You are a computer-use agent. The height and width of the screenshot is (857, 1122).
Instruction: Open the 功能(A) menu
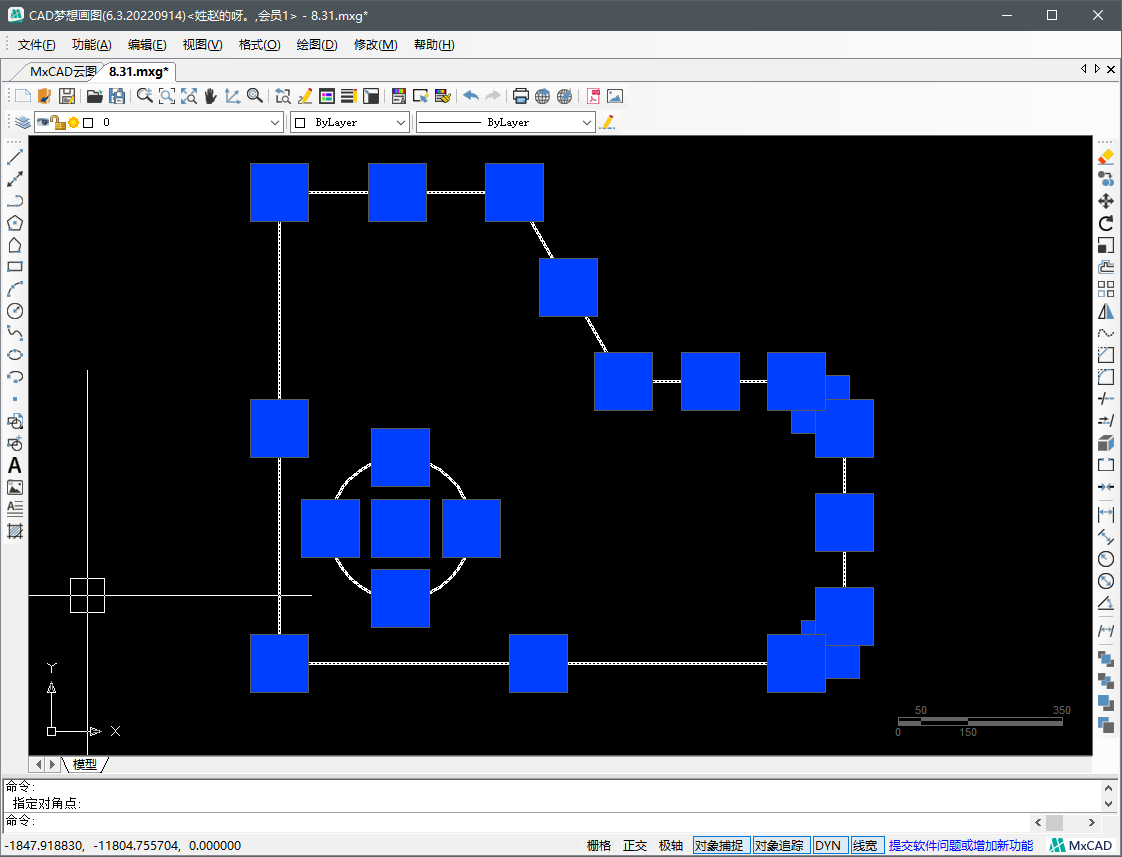point(92,44)
